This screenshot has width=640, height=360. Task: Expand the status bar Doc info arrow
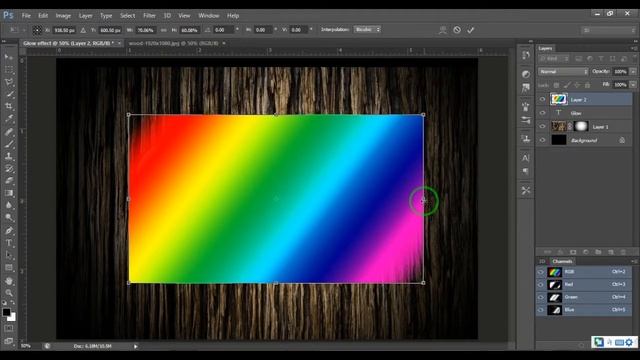tap(136, 346)
